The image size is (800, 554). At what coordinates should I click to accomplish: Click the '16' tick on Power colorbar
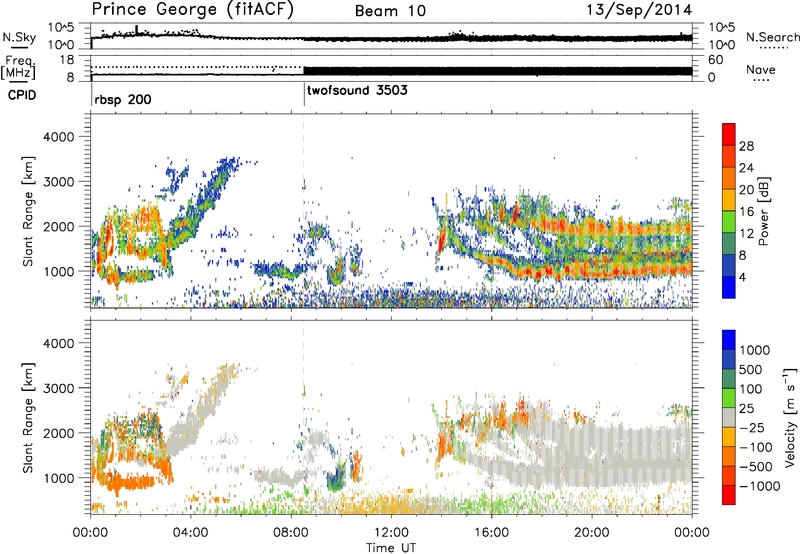click(x=746, y=212)
